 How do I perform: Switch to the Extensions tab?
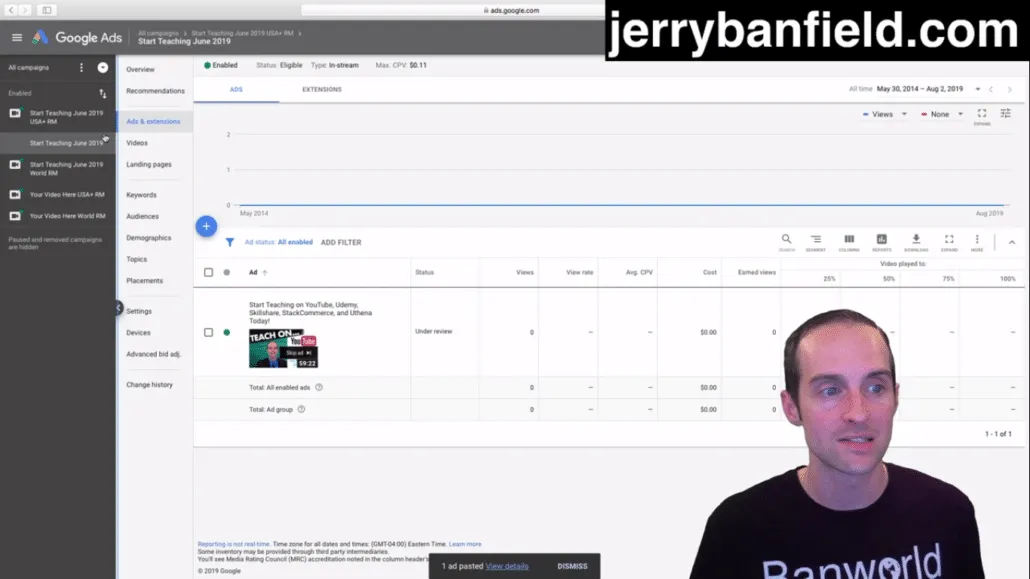tap(322, 89)
